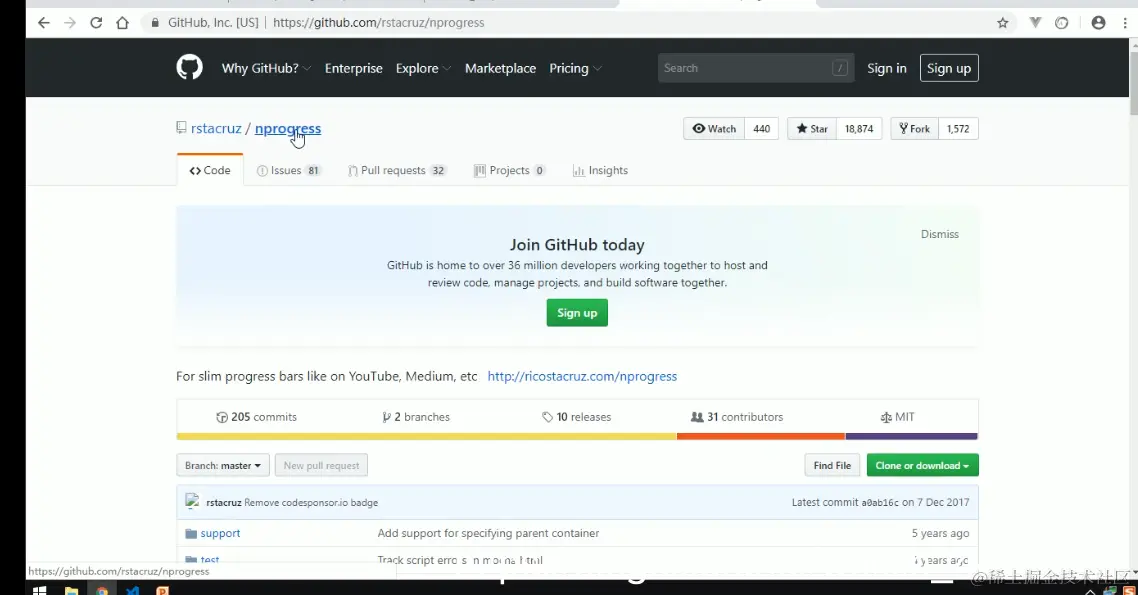Click the round extension icon next to the V icon
The width and height of the screenshot is (1138, 595).
coord(1061,22)
